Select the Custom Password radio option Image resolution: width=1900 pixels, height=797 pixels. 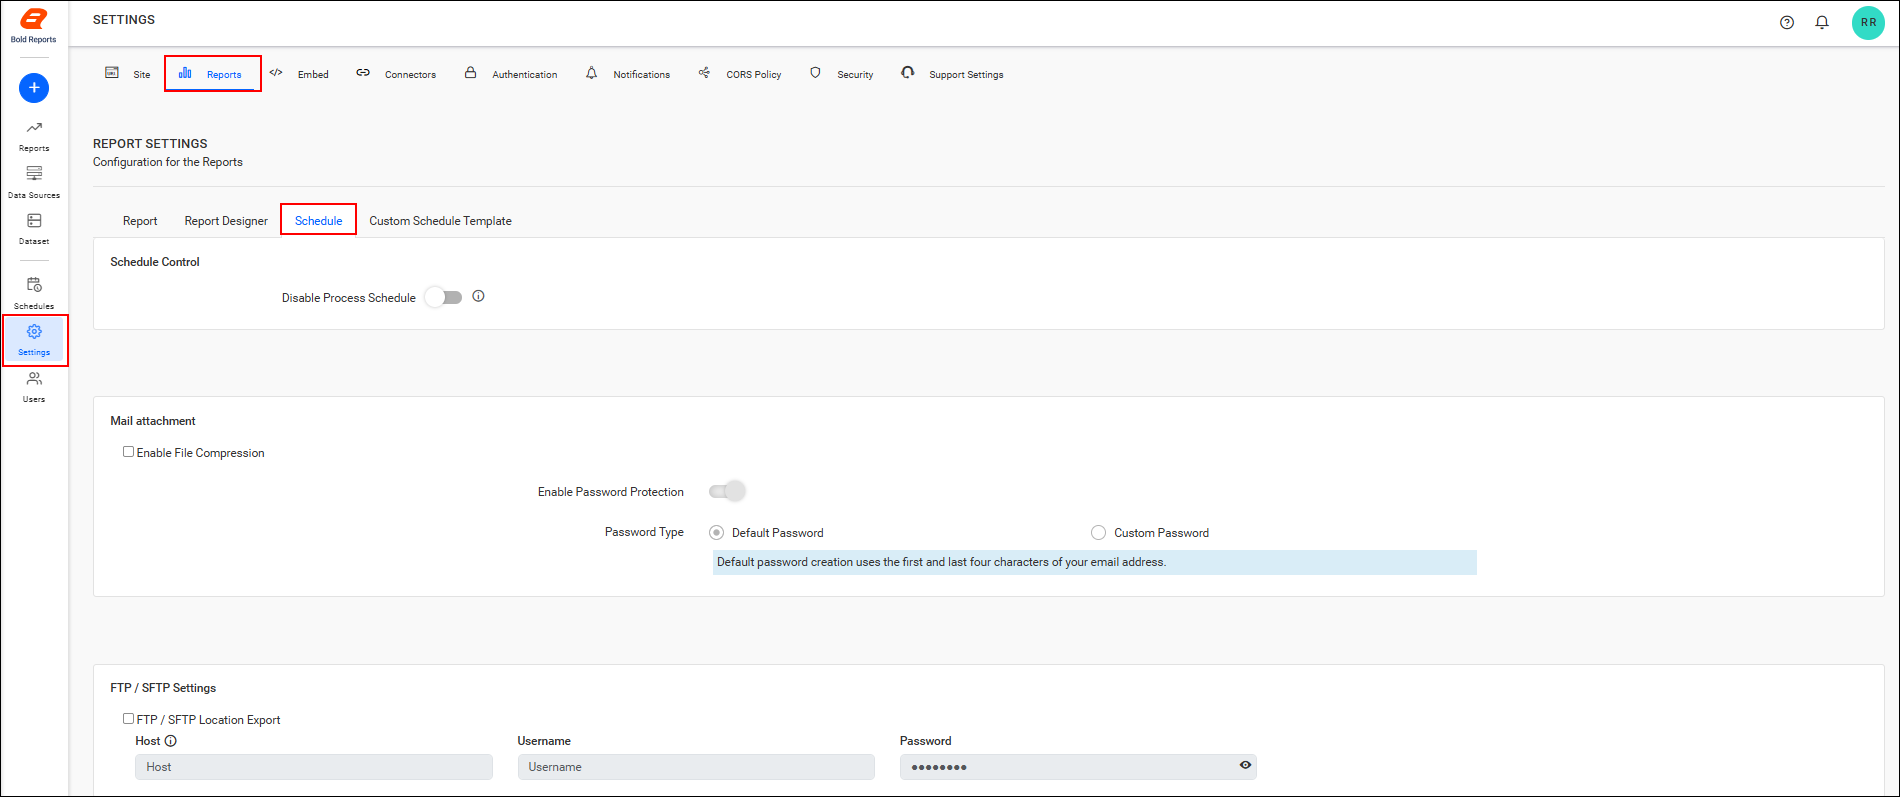[1098, 533]
